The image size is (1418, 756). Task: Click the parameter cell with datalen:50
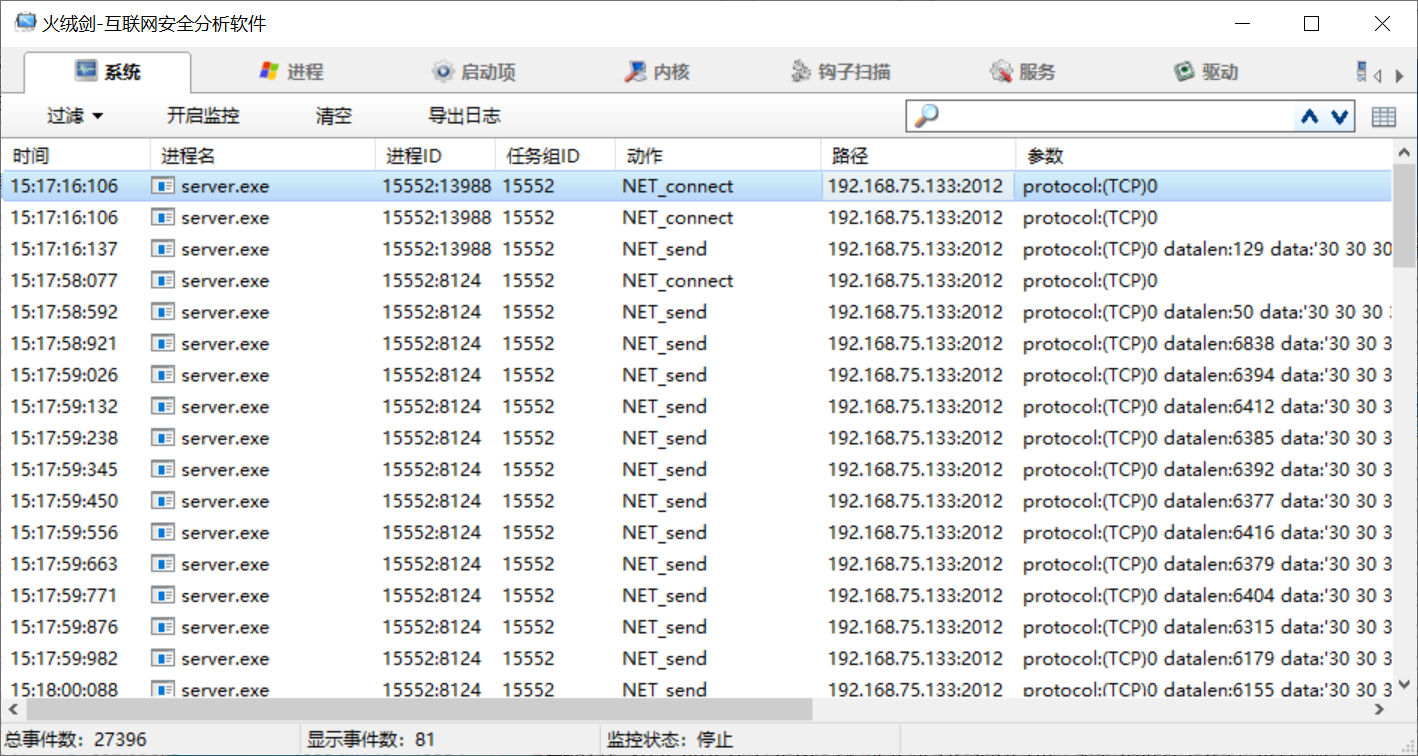click(1207, 312)
